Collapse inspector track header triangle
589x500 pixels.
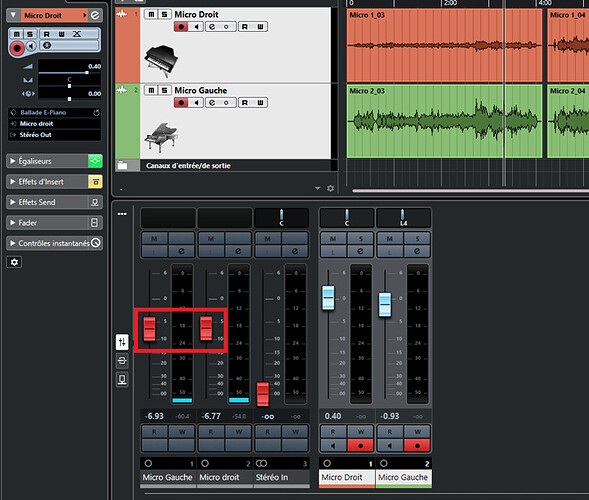(x=14, y=15)
